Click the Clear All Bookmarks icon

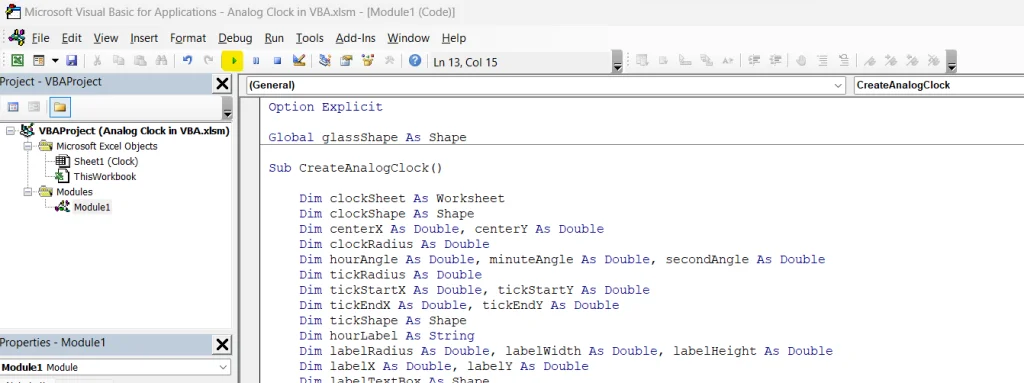coord(933,61)
